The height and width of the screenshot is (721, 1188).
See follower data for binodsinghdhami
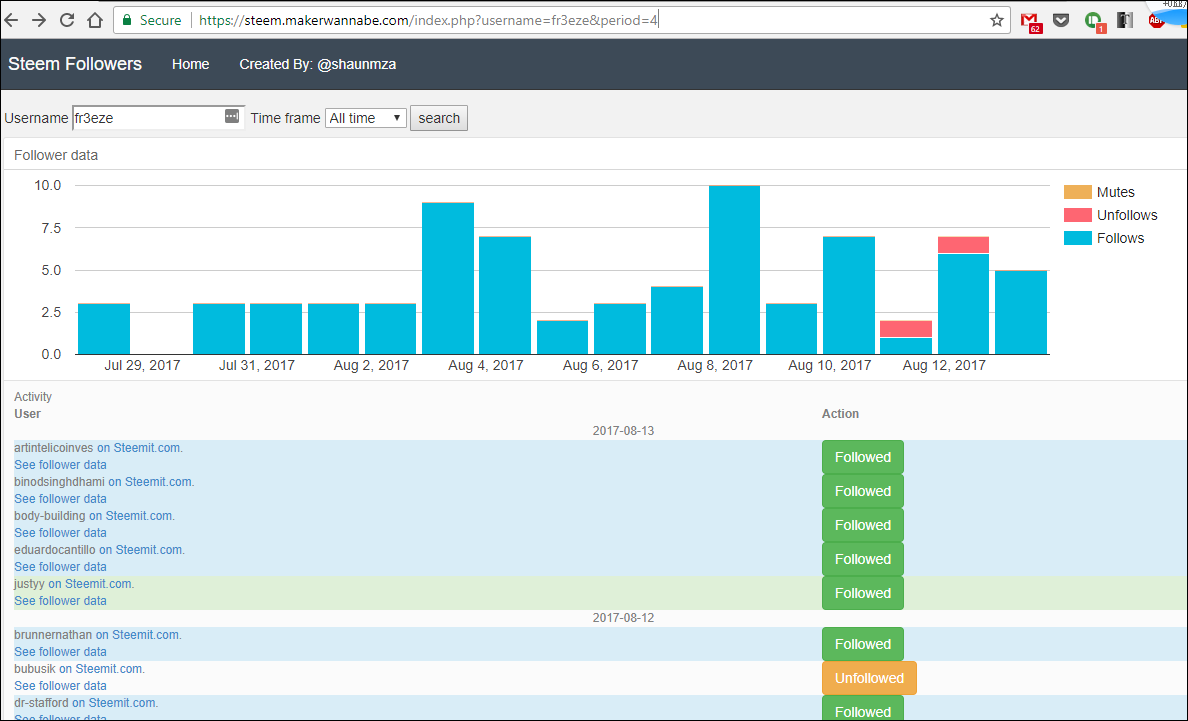coord(61,499)
